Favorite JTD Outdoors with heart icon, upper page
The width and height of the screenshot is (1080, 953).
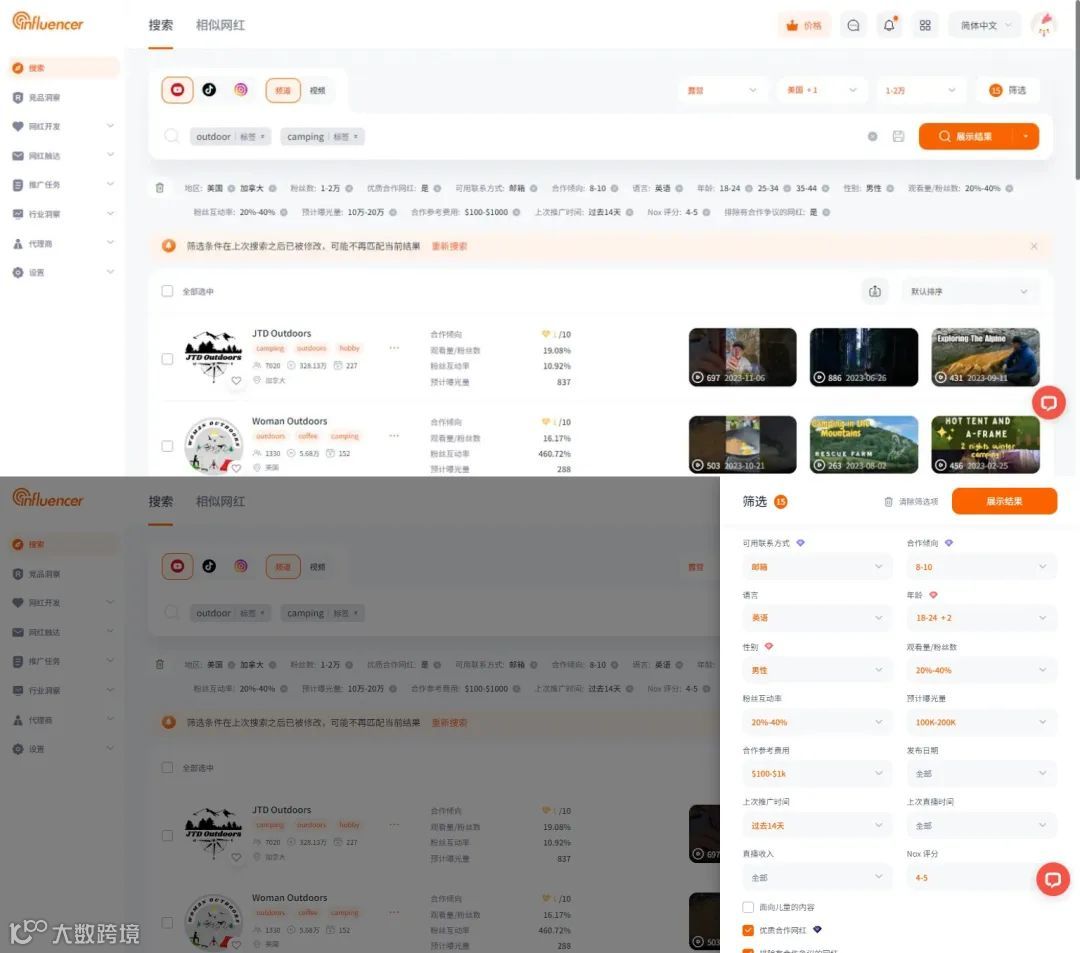[236, 381]
